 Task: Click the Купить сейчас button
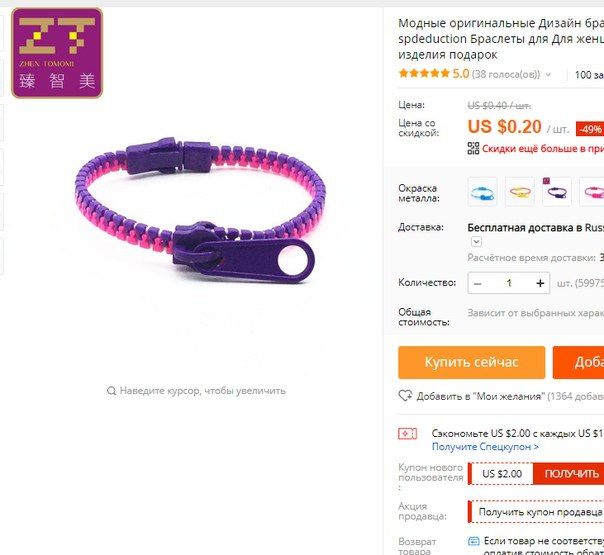point(471,362)
